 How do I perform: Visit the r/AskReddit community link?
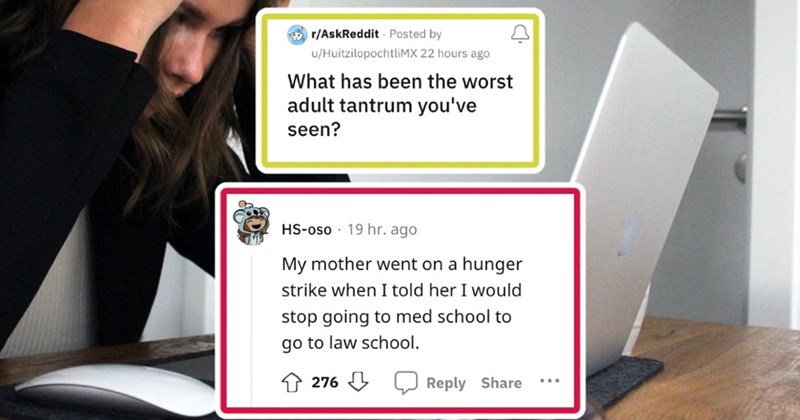[x=345, y=34]
